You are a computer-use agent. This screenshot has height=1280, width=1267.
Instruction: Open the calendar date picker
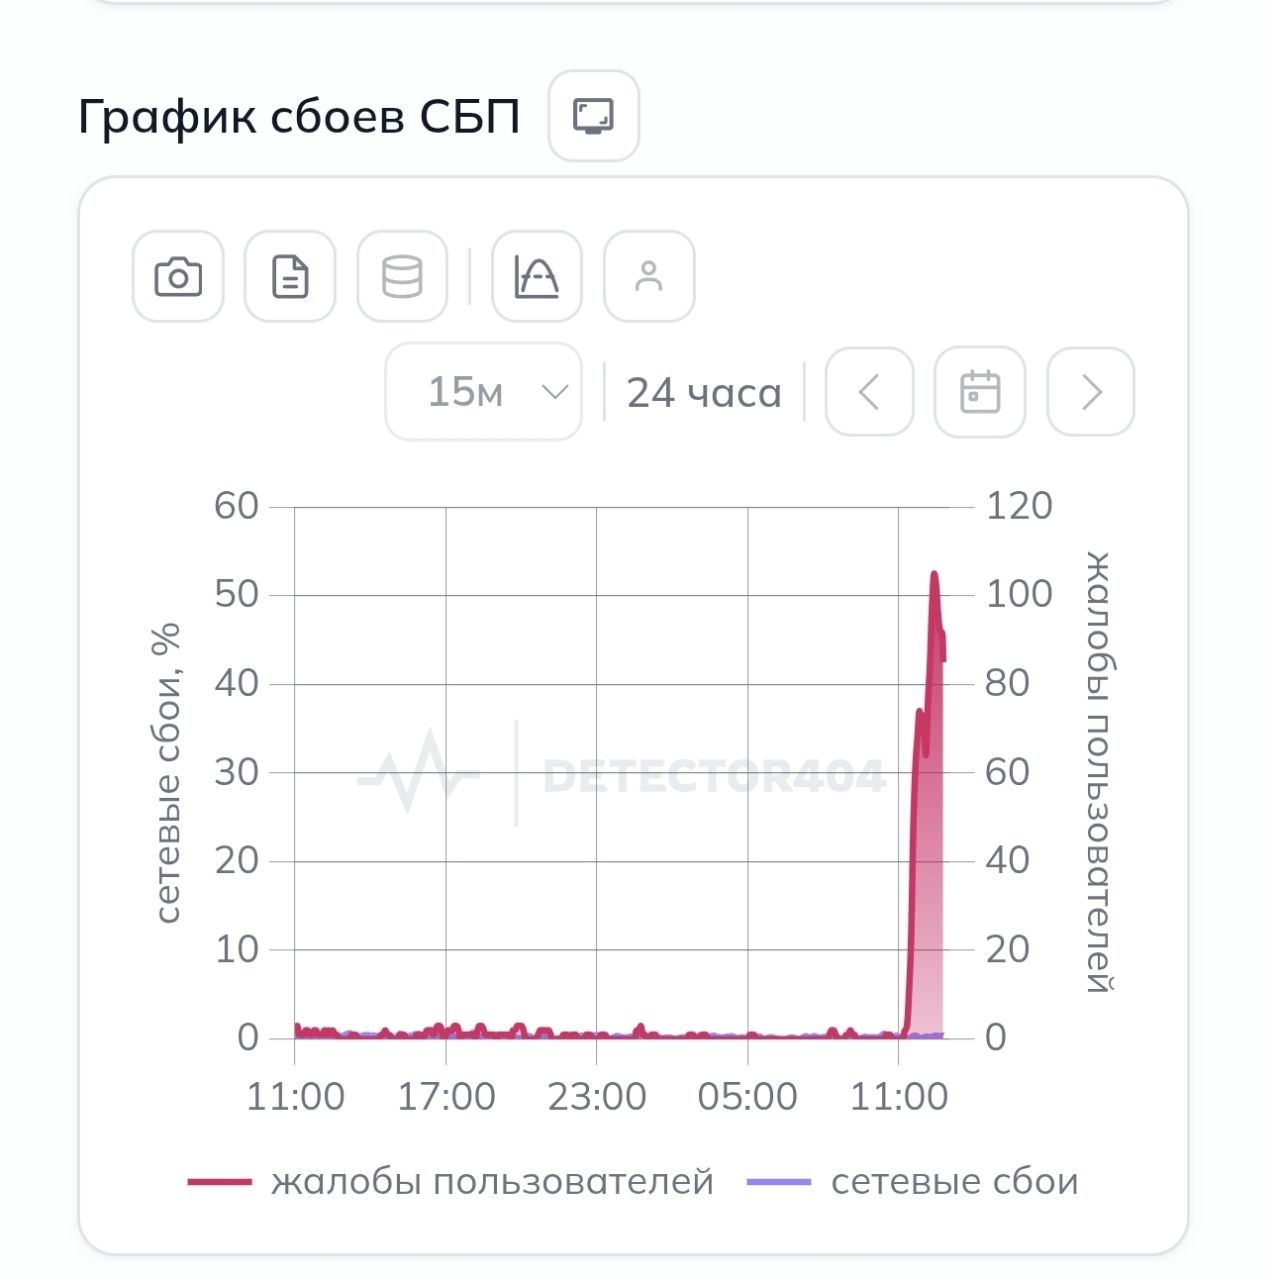[980, 392]
